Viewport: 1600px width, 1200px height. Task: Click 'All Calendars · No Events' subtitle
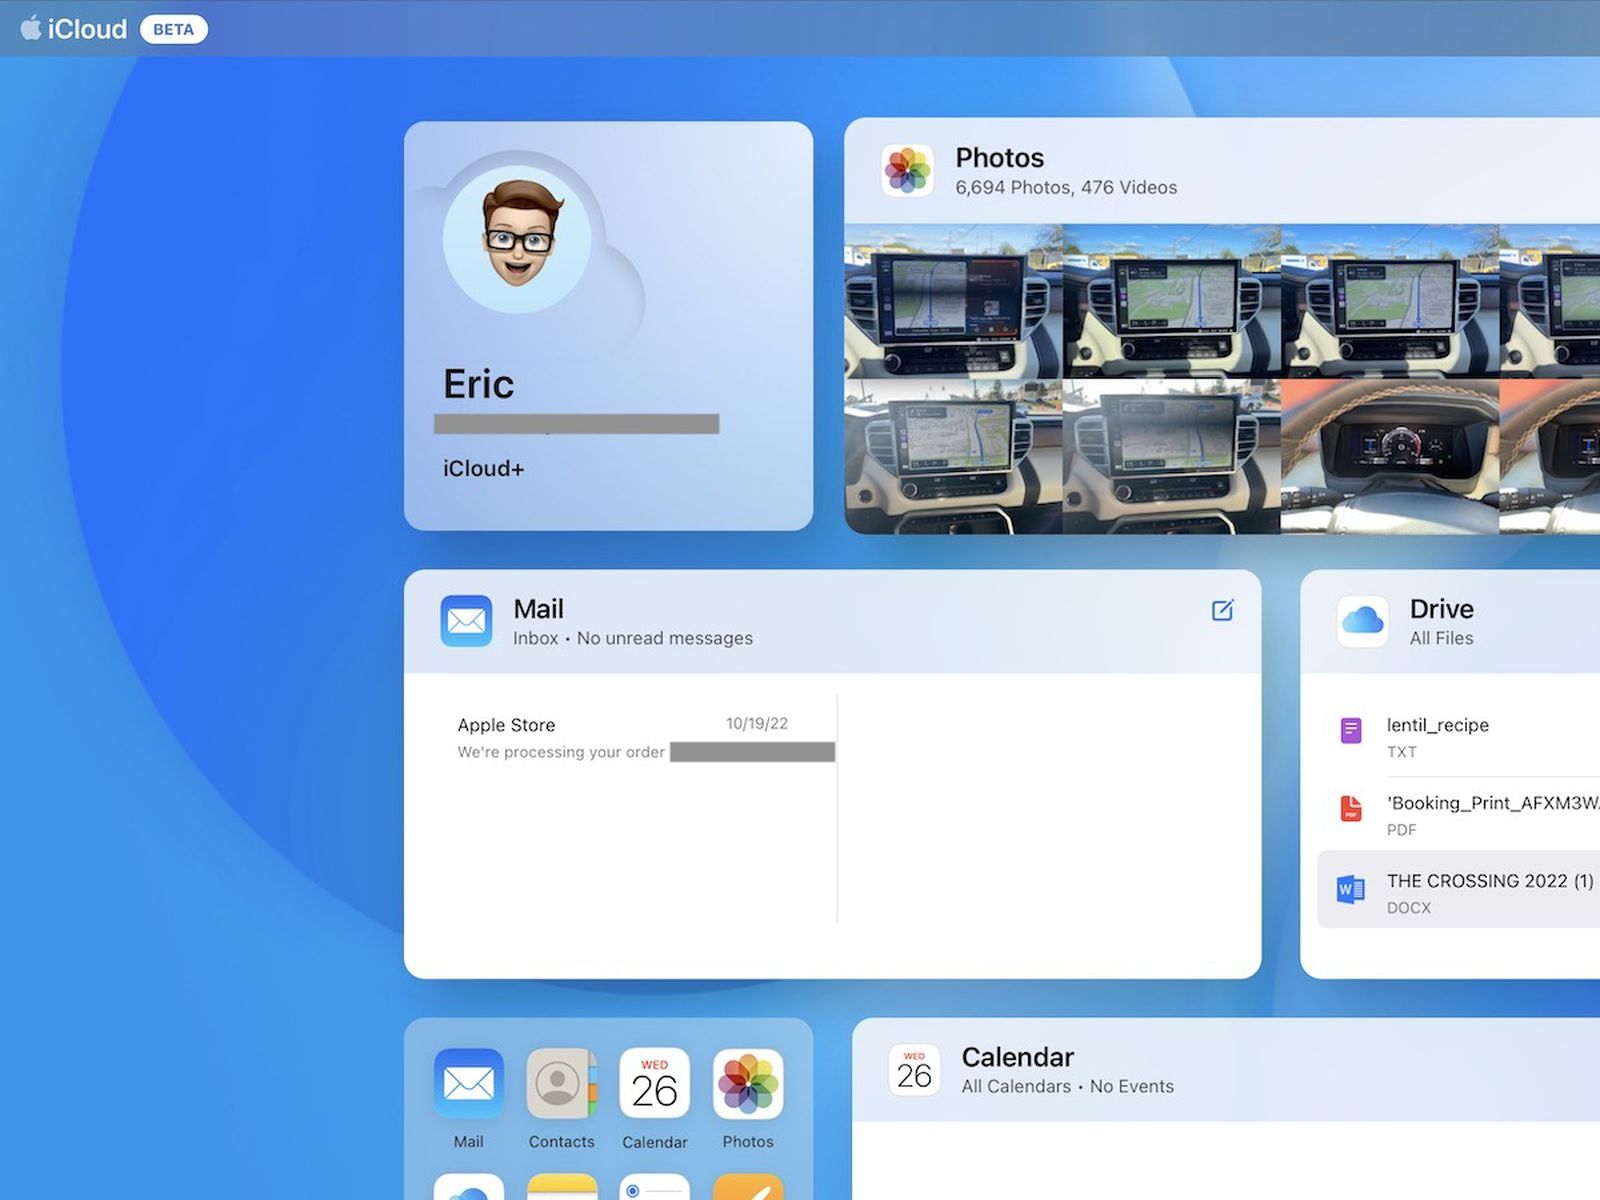[1067, 1086]
